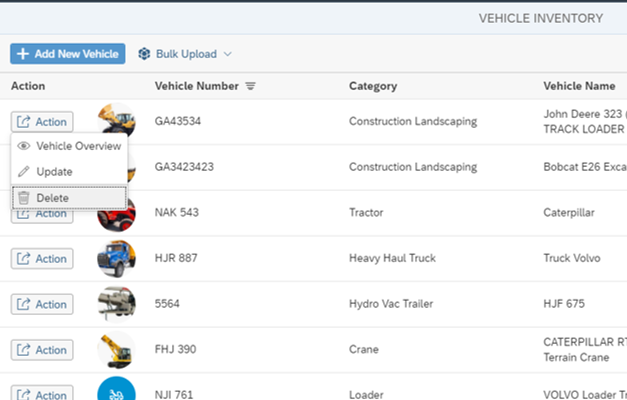Click the John Deere 323 vehicle name
This screenshot has width=627, height=400.
[x=585, y=122]
